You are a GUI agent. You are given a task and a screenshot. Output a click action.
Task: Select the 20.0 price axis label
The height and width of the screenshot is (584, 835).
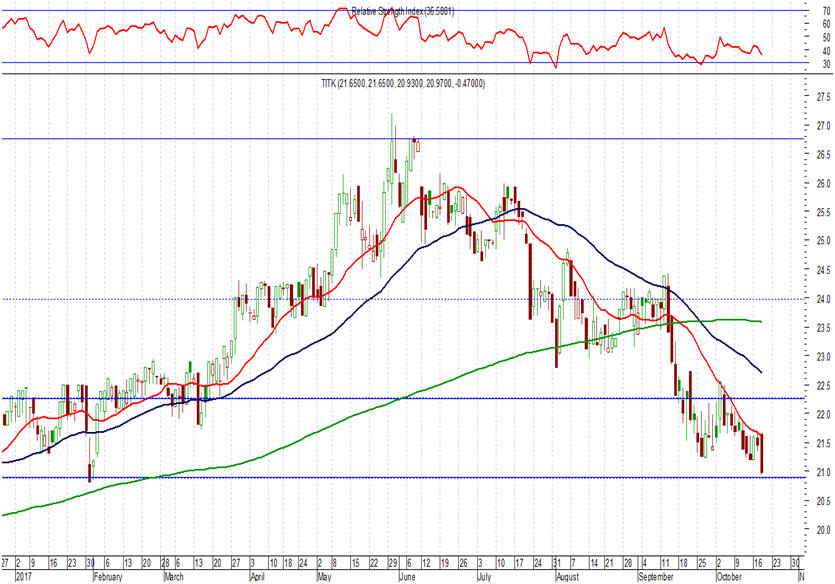point(823,530)
